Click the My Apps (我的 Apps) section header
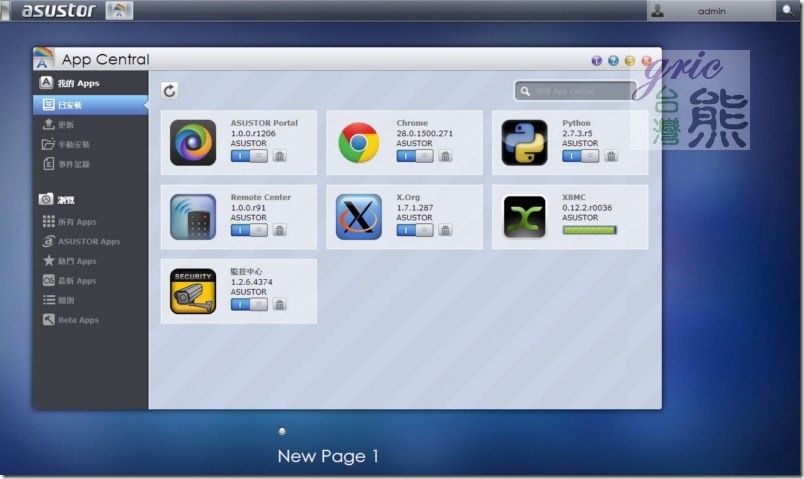The width and height of the screenshot is (804, 479). coord(70,83)
